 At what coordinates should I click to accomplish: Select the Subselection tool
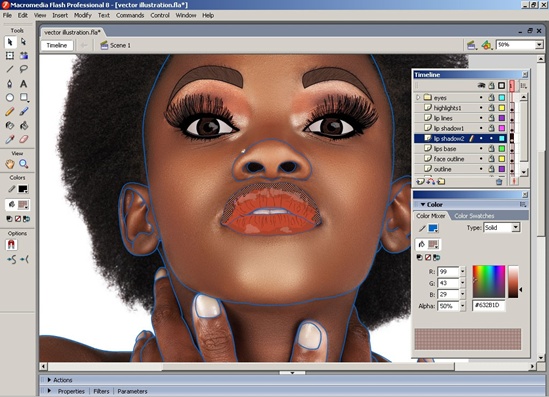coord(23,42)
